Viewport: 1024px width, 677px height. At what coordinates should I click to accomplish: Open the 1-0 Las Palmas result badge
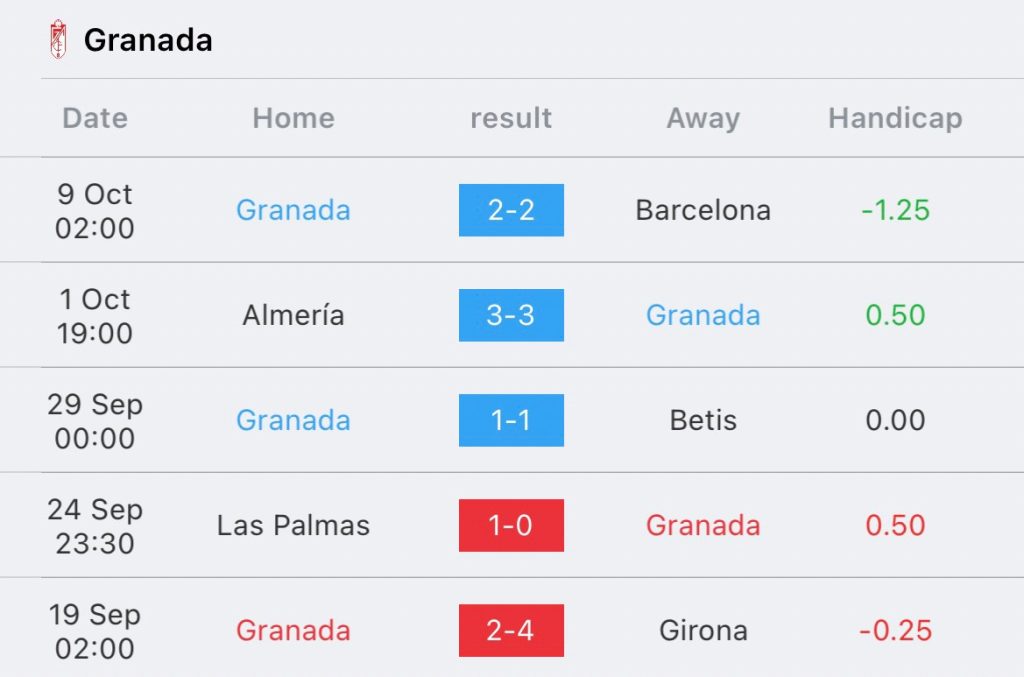click(x=511, y=526)
